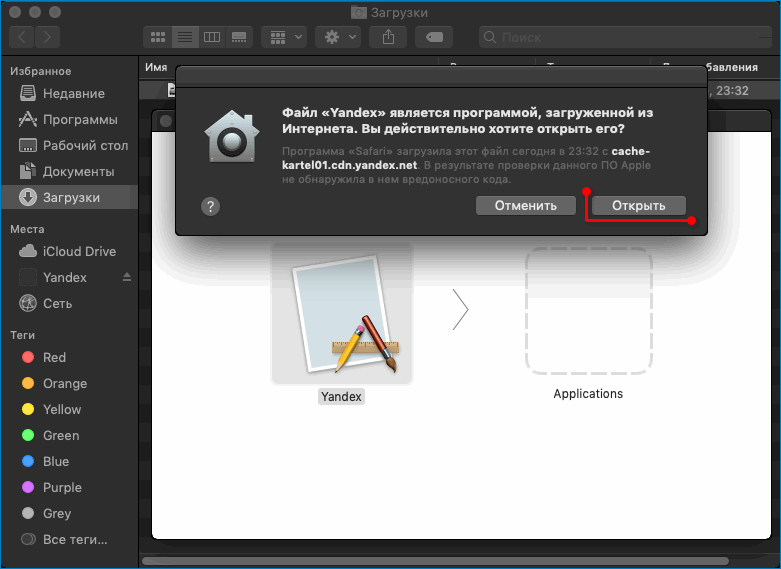
Task: Eject the Yandex volume
Action: (127, 277)
